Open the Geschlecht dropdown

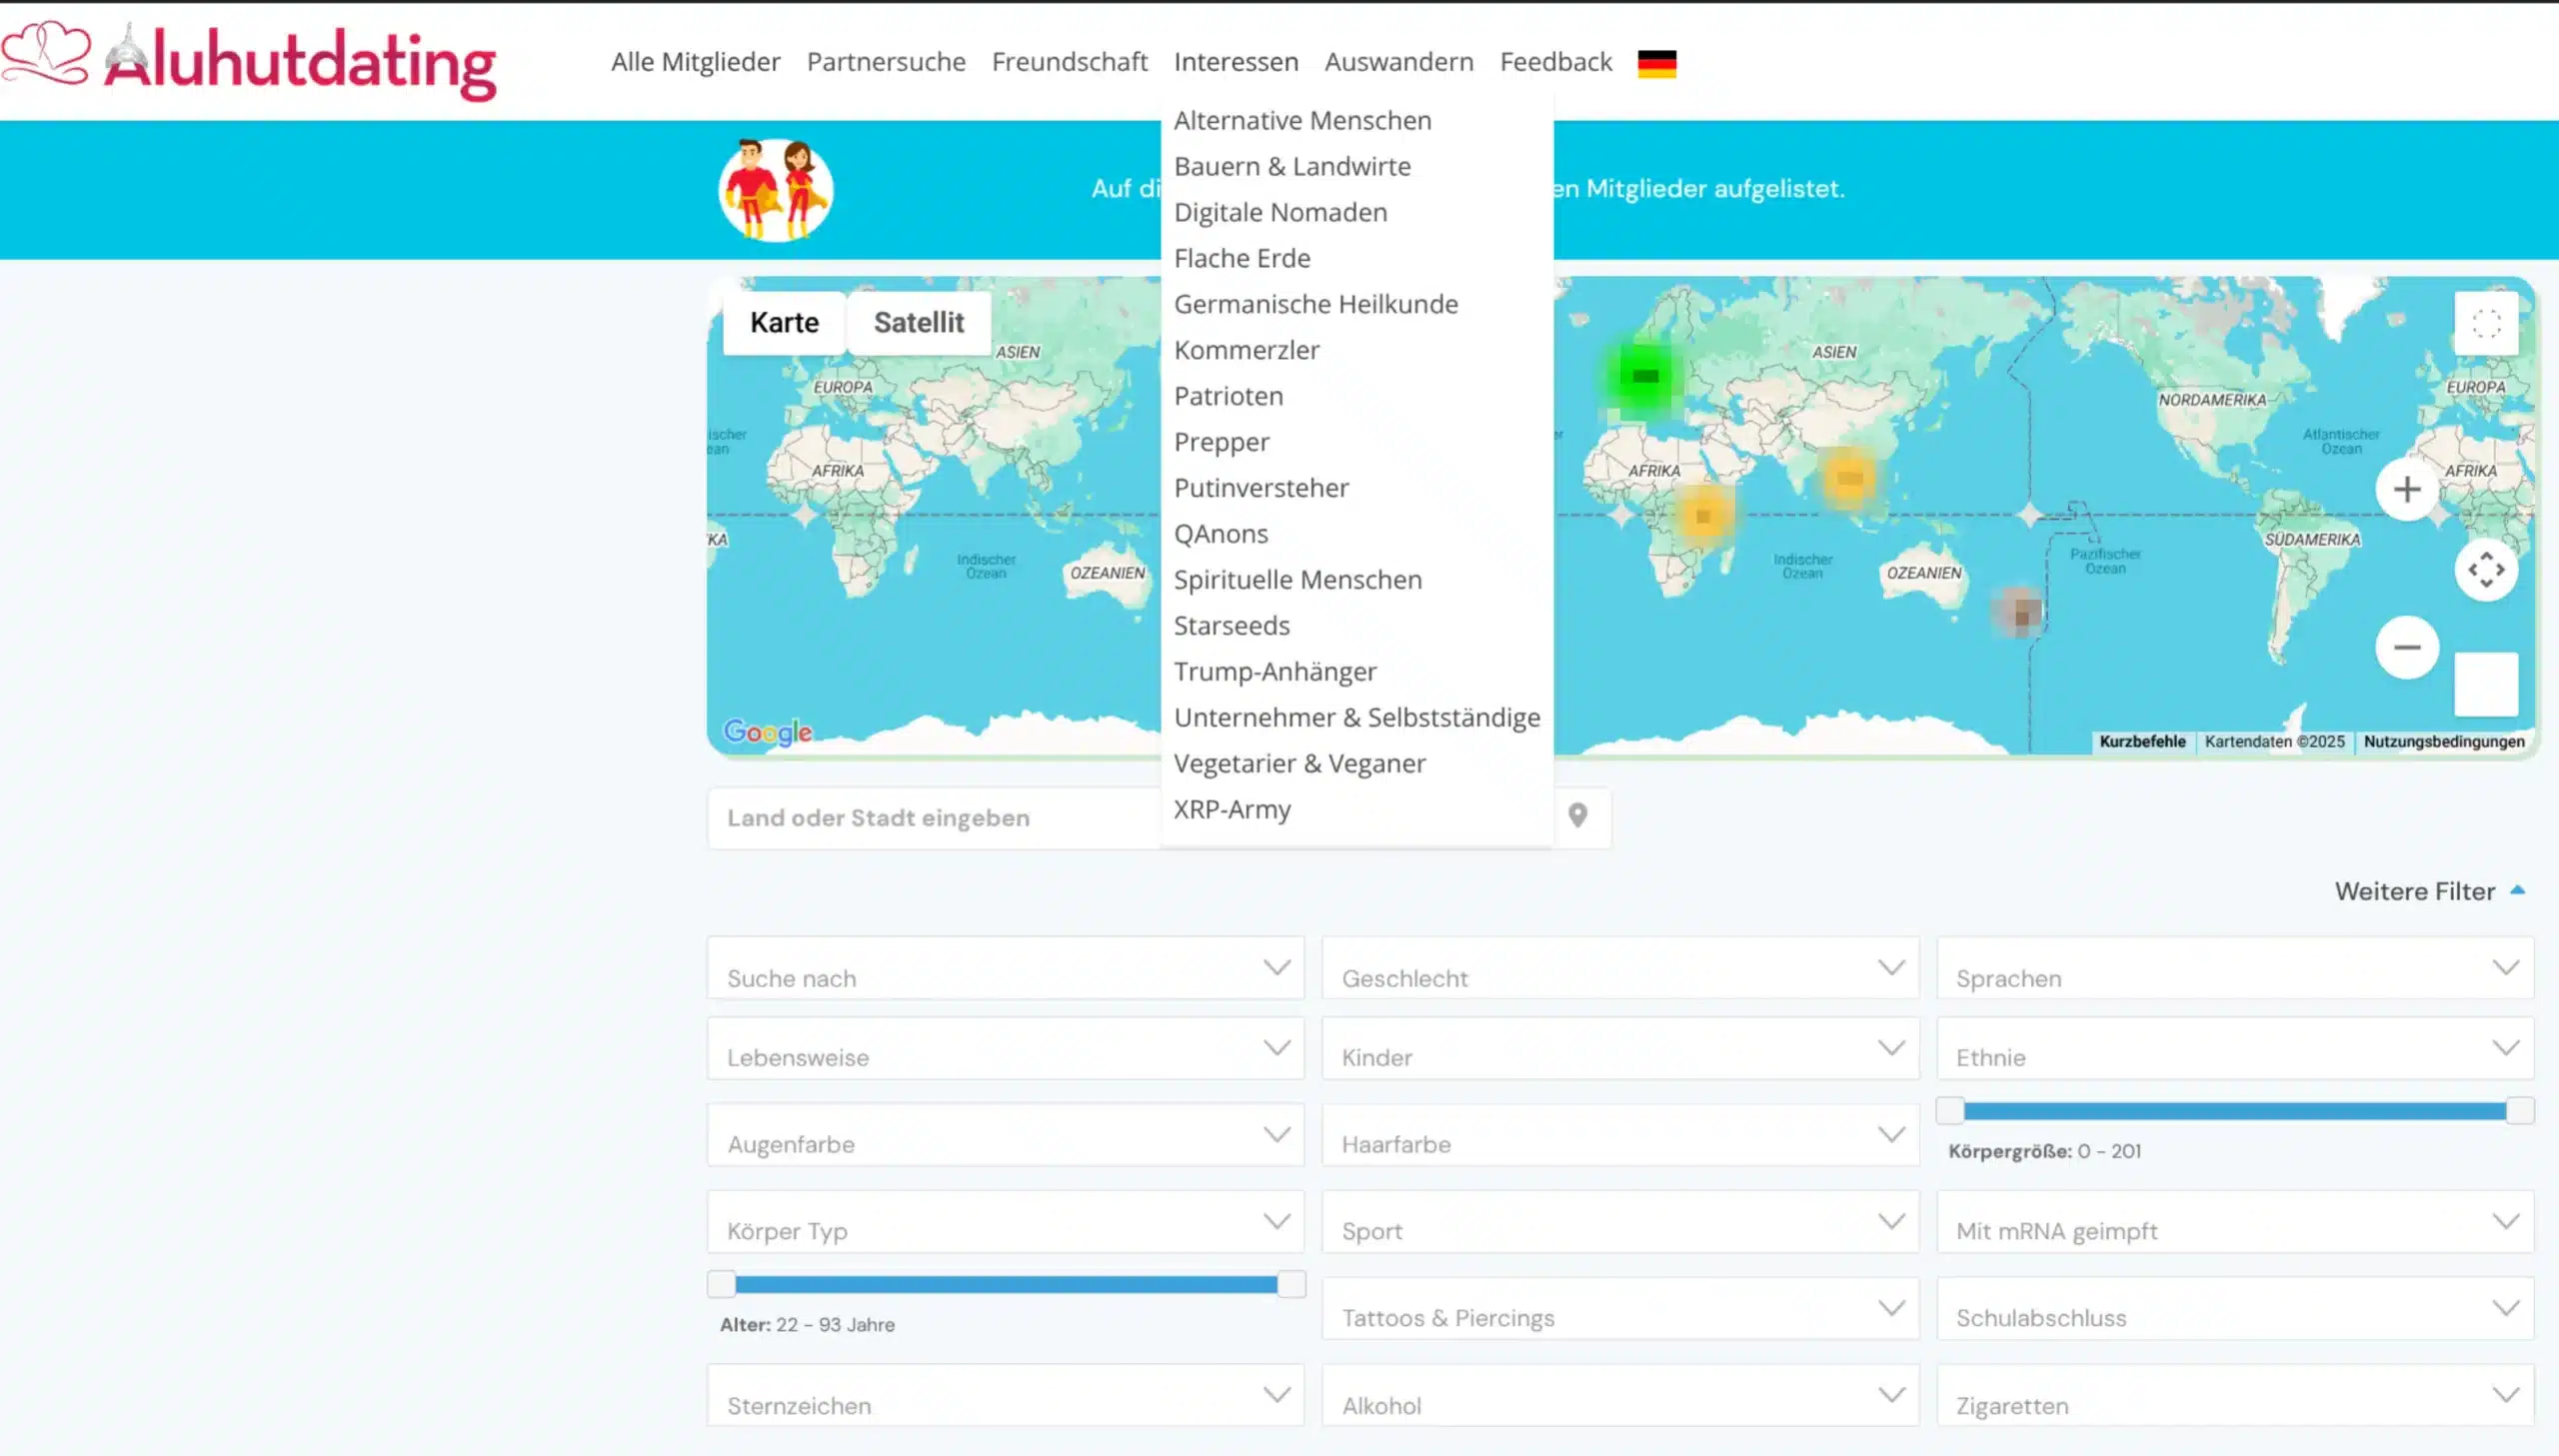coord(1619,968)
